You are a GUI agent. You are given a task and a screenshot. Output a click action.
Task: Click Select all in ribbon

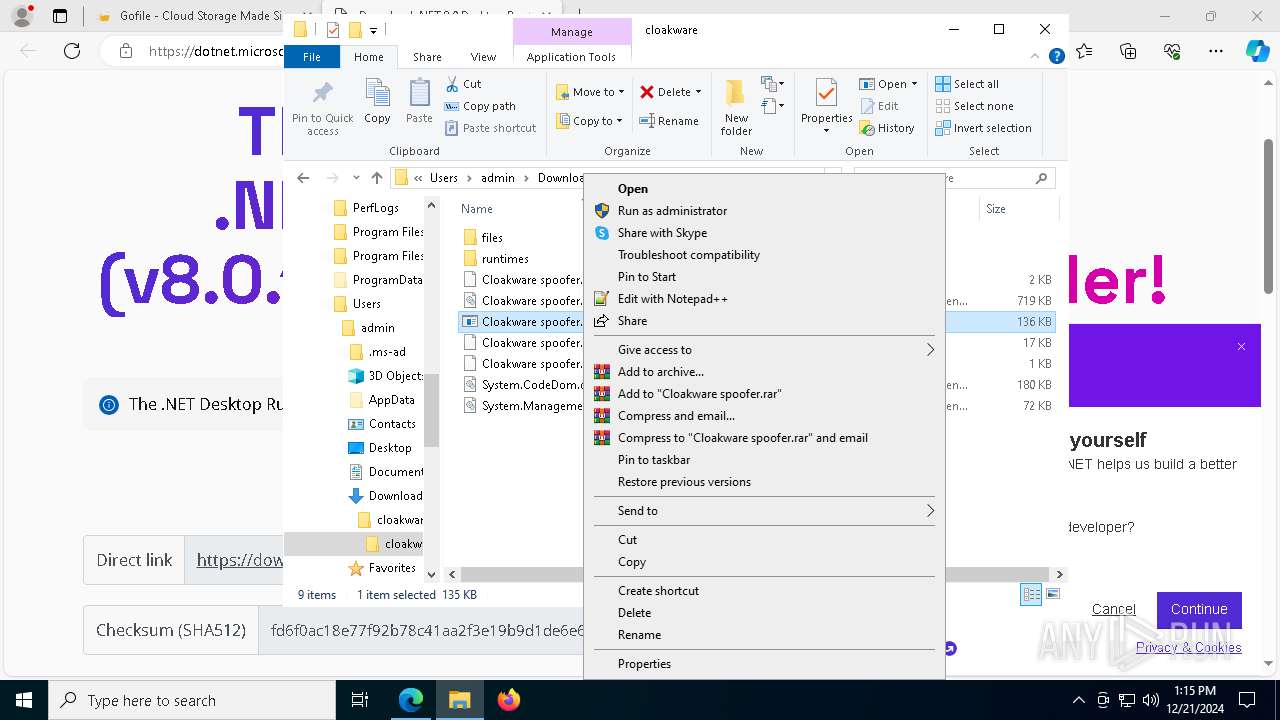(x=967, y=84)
